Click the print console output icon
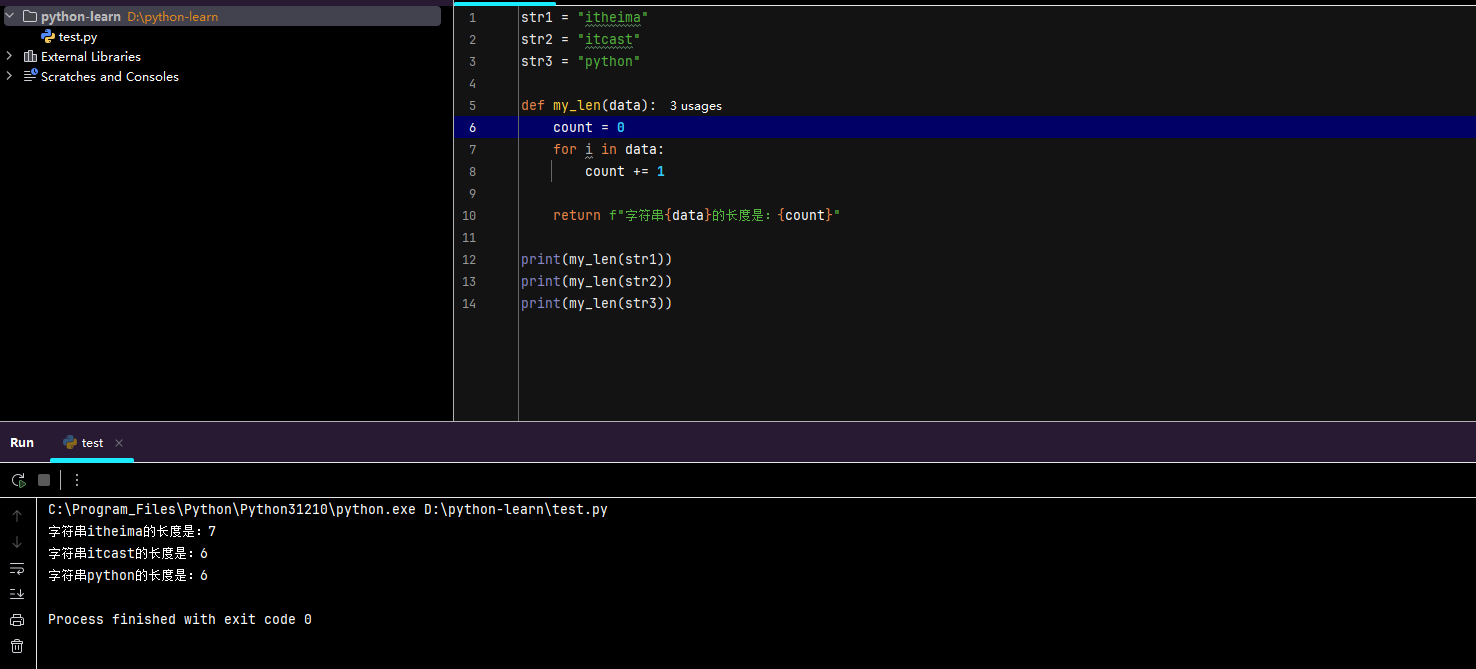This screenshot has width=1476, height=669. click(17, 620)
